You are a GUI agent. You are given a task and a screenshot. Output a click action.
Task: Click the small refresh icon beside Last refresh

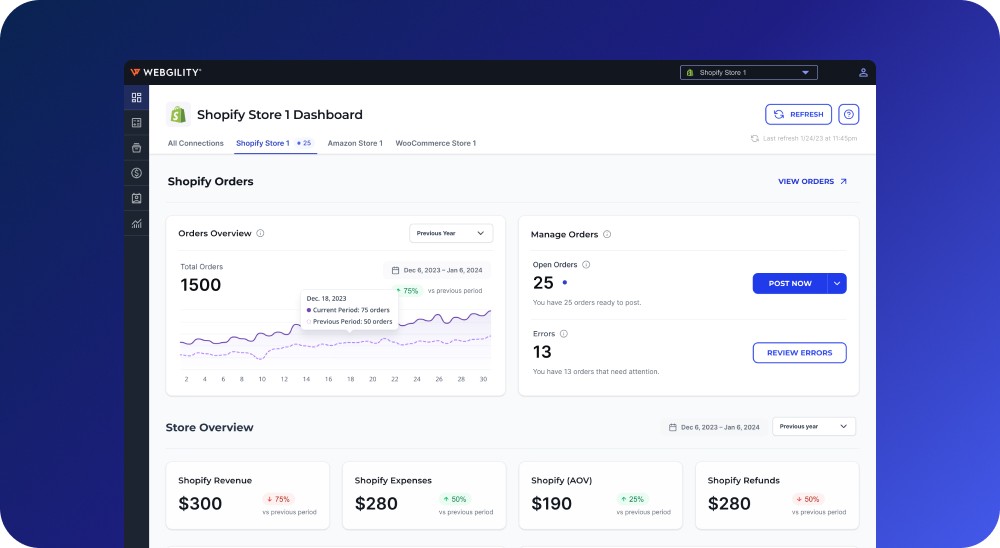[x=754, y=138]
